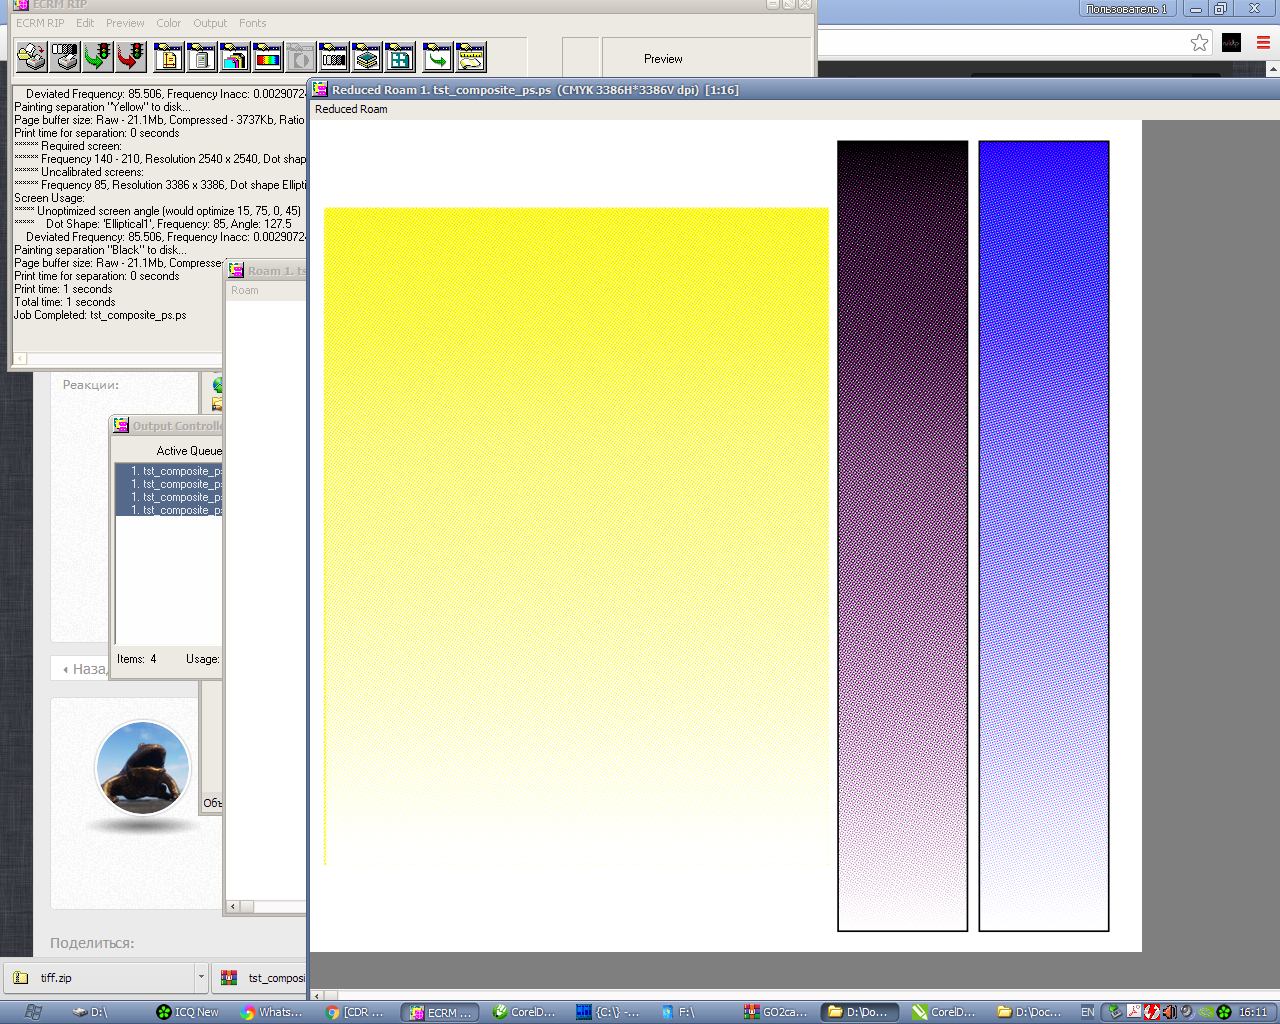1280x1024 pixels.
Task: Click the Roam window left scroll arrow
Action: pyautogui.click(x=234, y=907)
